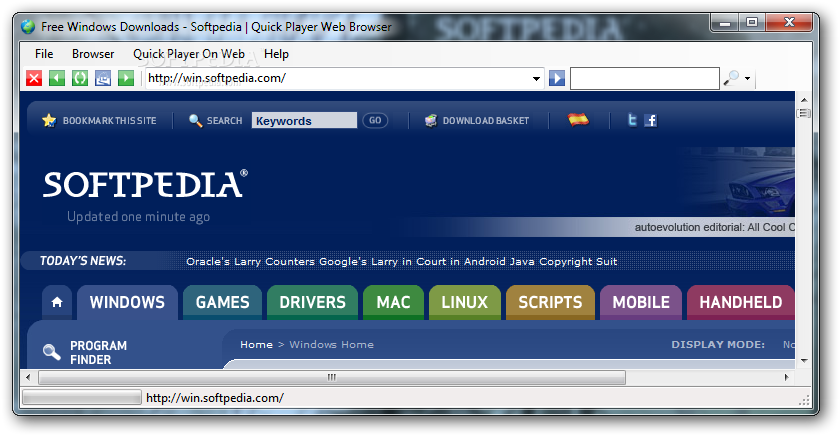Open the Help menu
The width and height of the screenshot is (840, 436).
point(276,54)
